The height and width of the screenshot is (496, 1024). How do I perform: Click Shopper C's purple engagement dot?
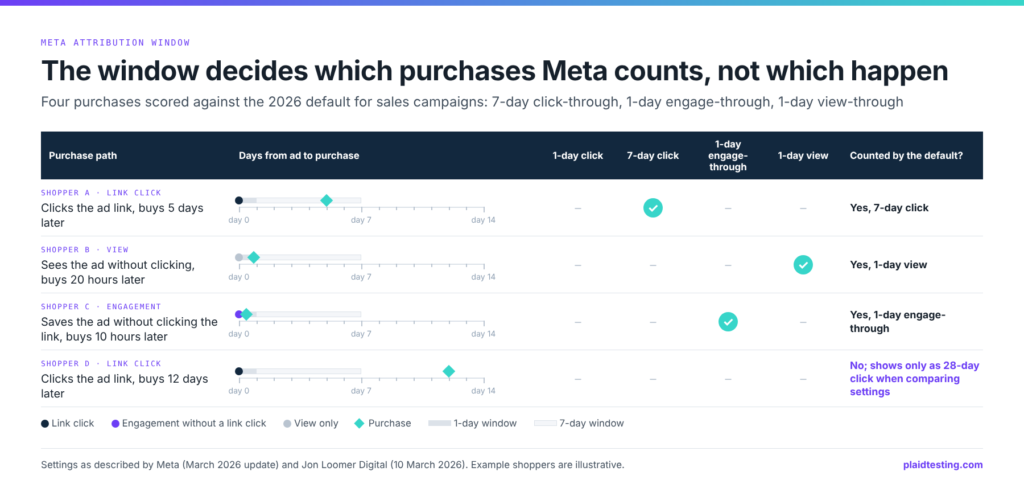pos(238,315)
